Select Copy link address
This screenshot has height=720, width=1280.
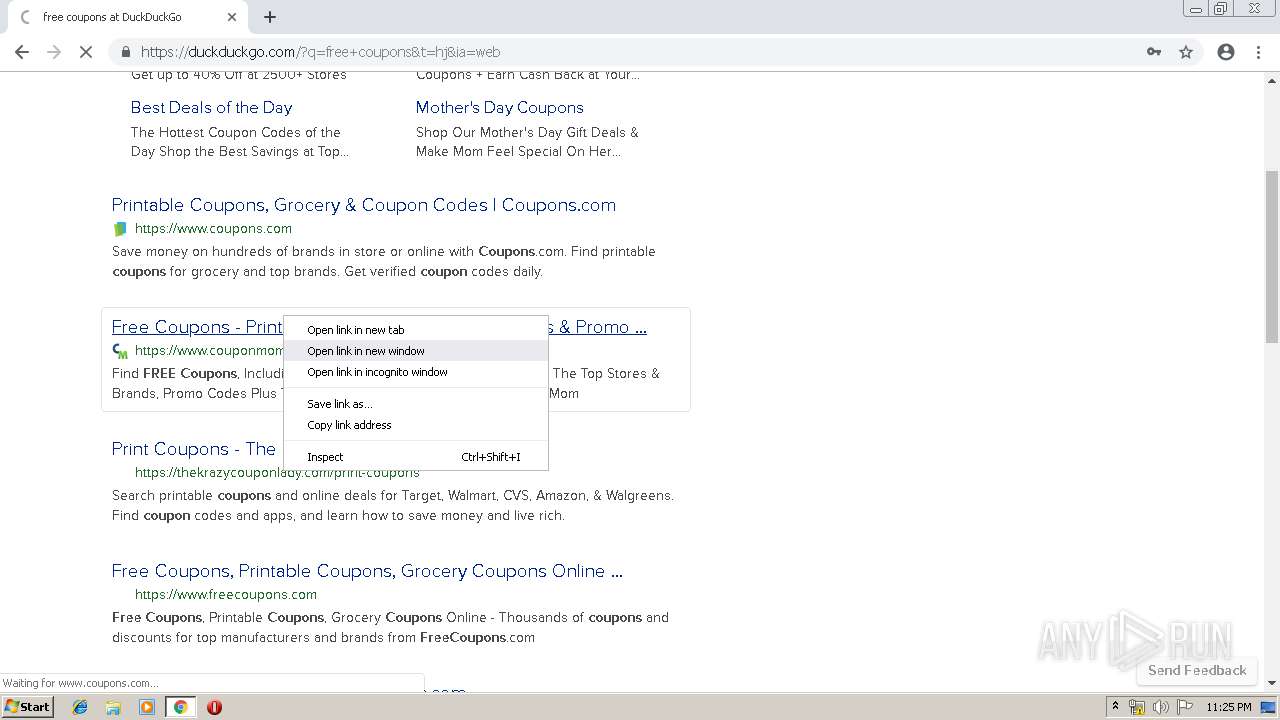416,425
